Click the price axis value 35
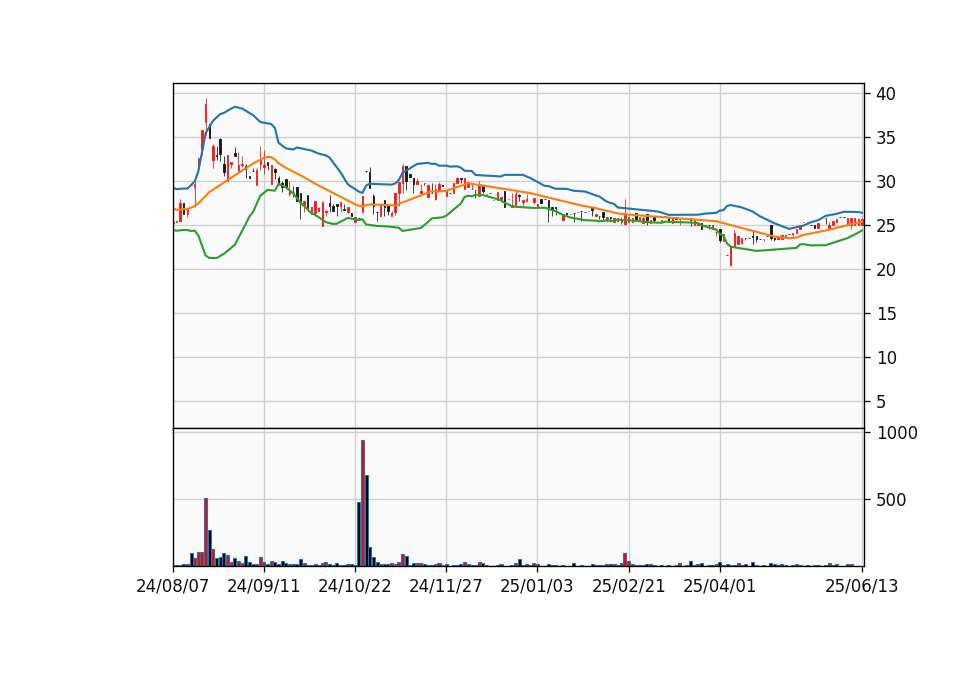The height and width of the screenshot is (690, 960). pyautogui.click(x=886, y=138)
